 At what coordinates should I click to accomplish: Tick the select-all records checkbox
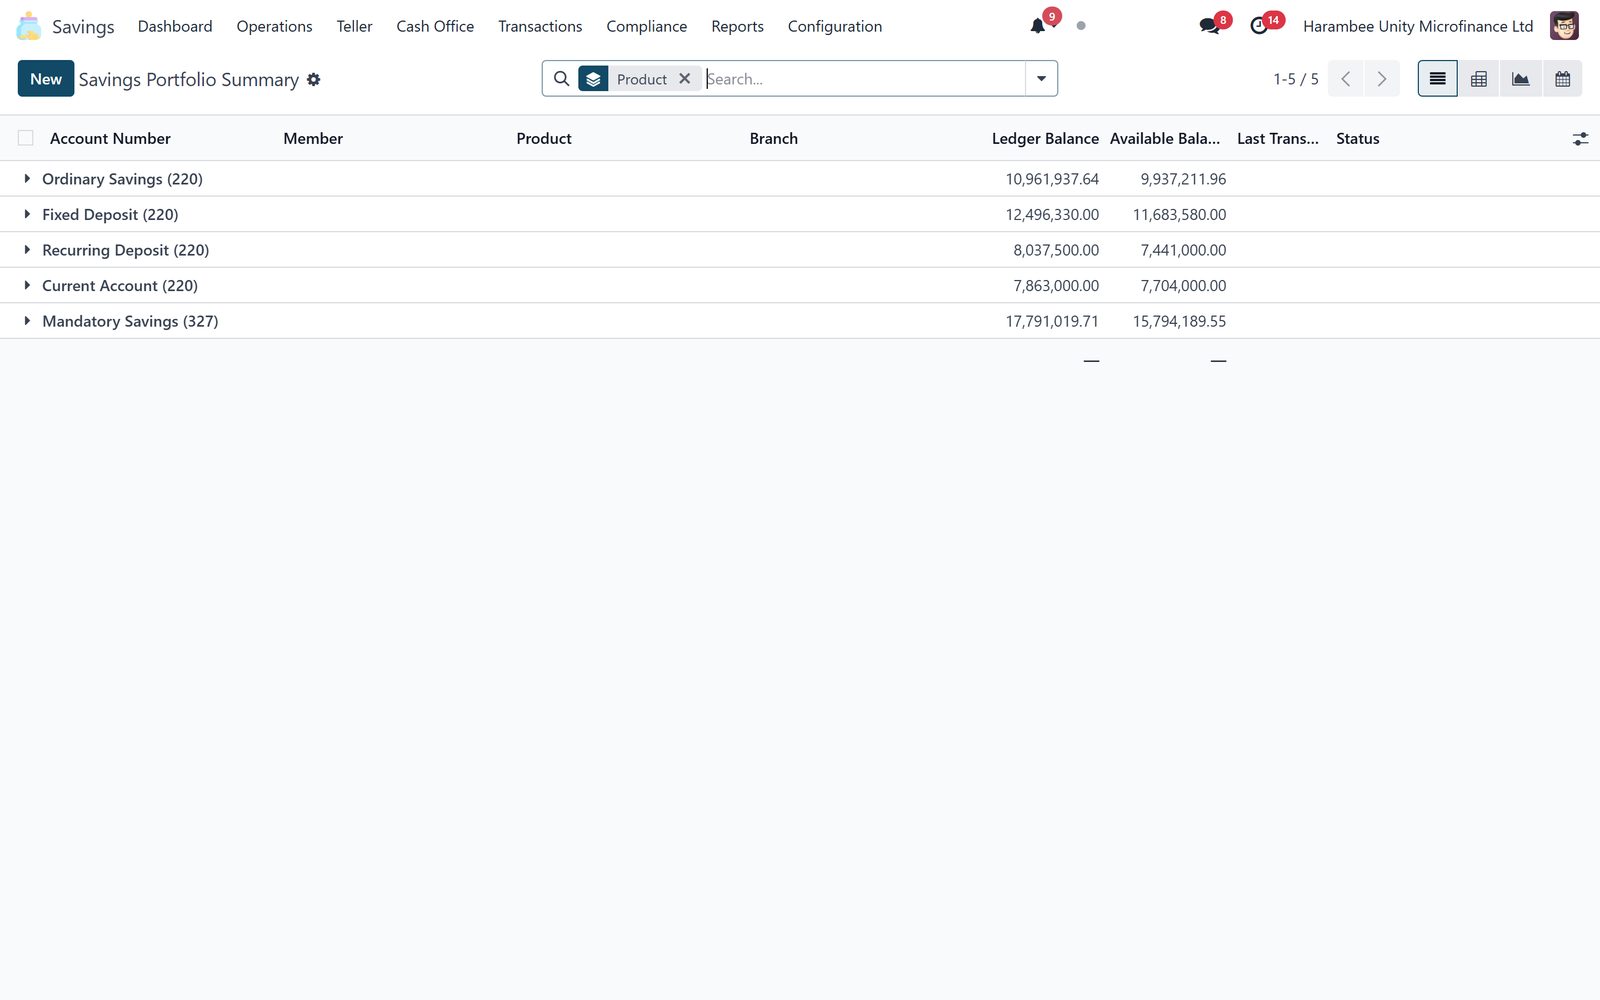(x=26, y=138)
